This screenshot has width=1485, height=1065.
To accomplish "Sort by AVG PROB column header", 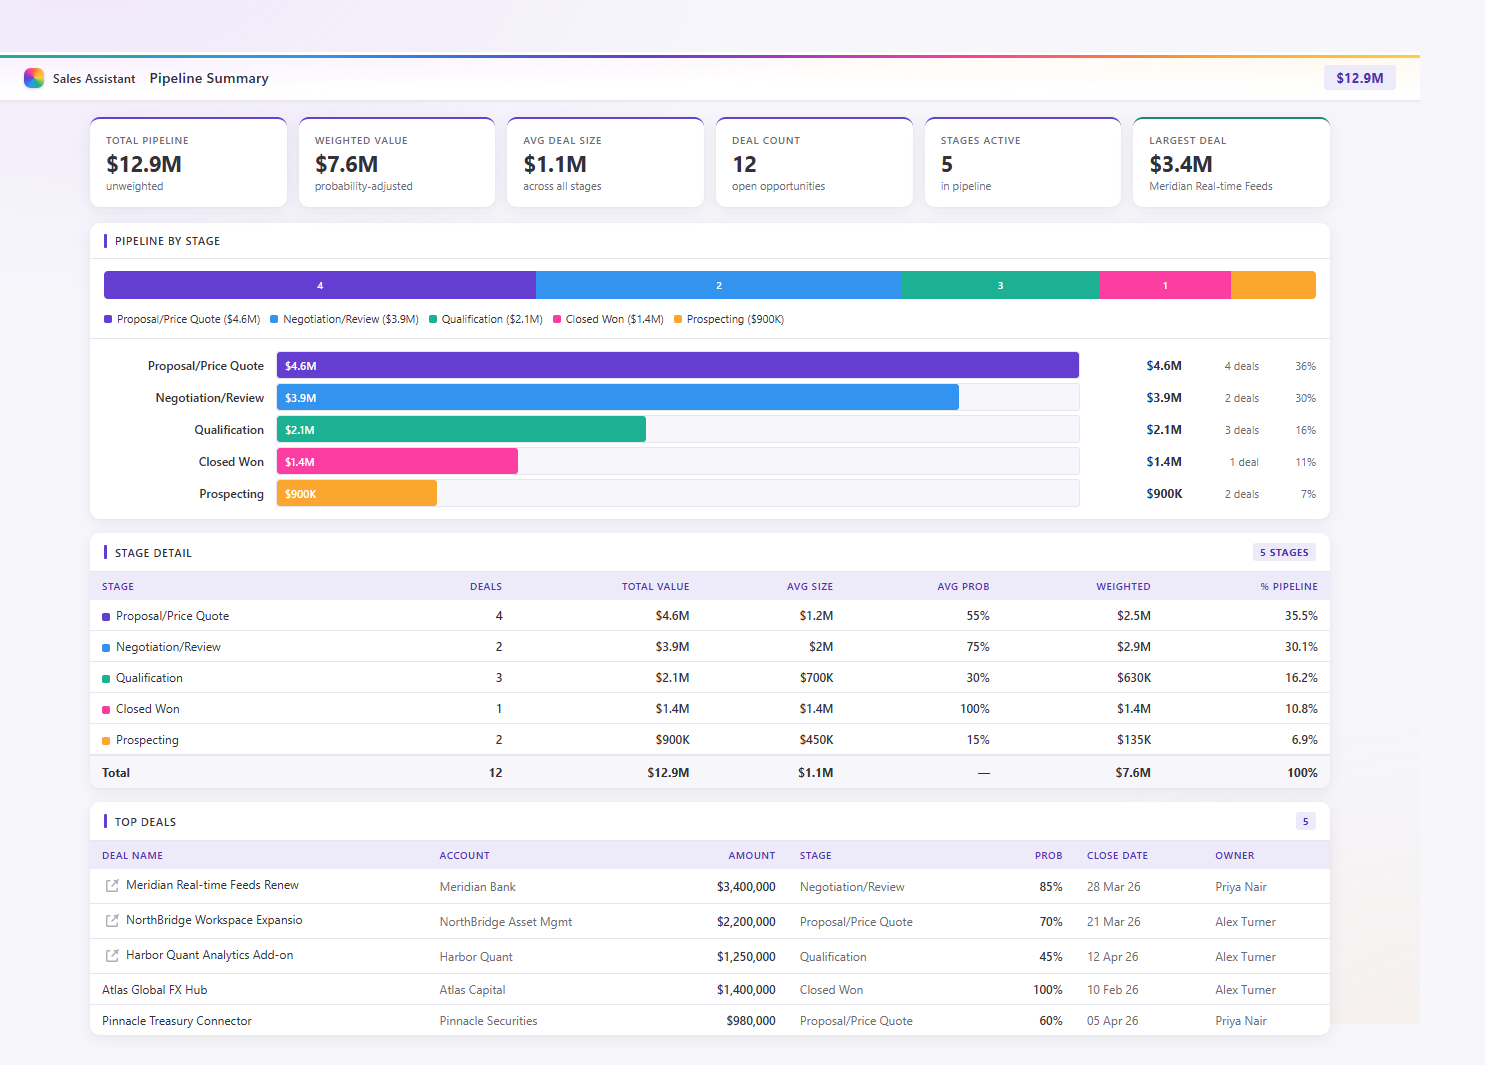I will pos(963,587).
